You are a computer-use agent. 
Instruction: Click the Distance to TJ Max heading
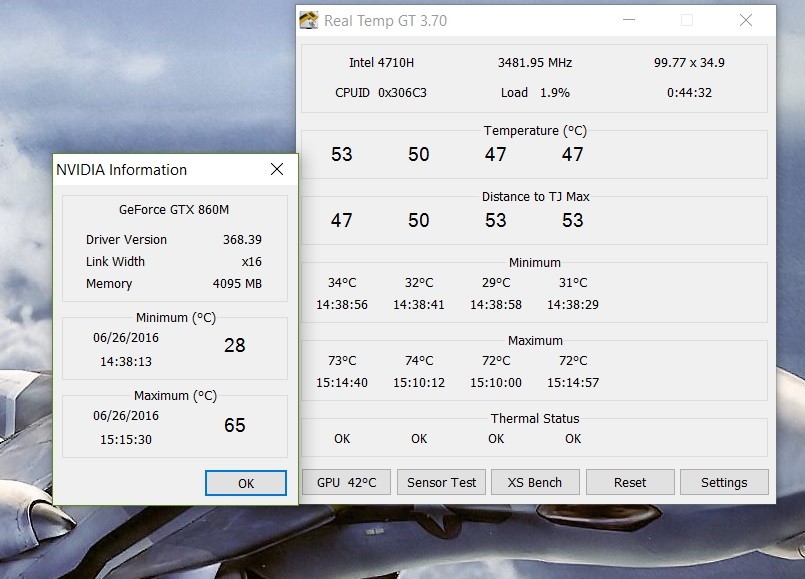pyautogui.click(x=535, y=197)
